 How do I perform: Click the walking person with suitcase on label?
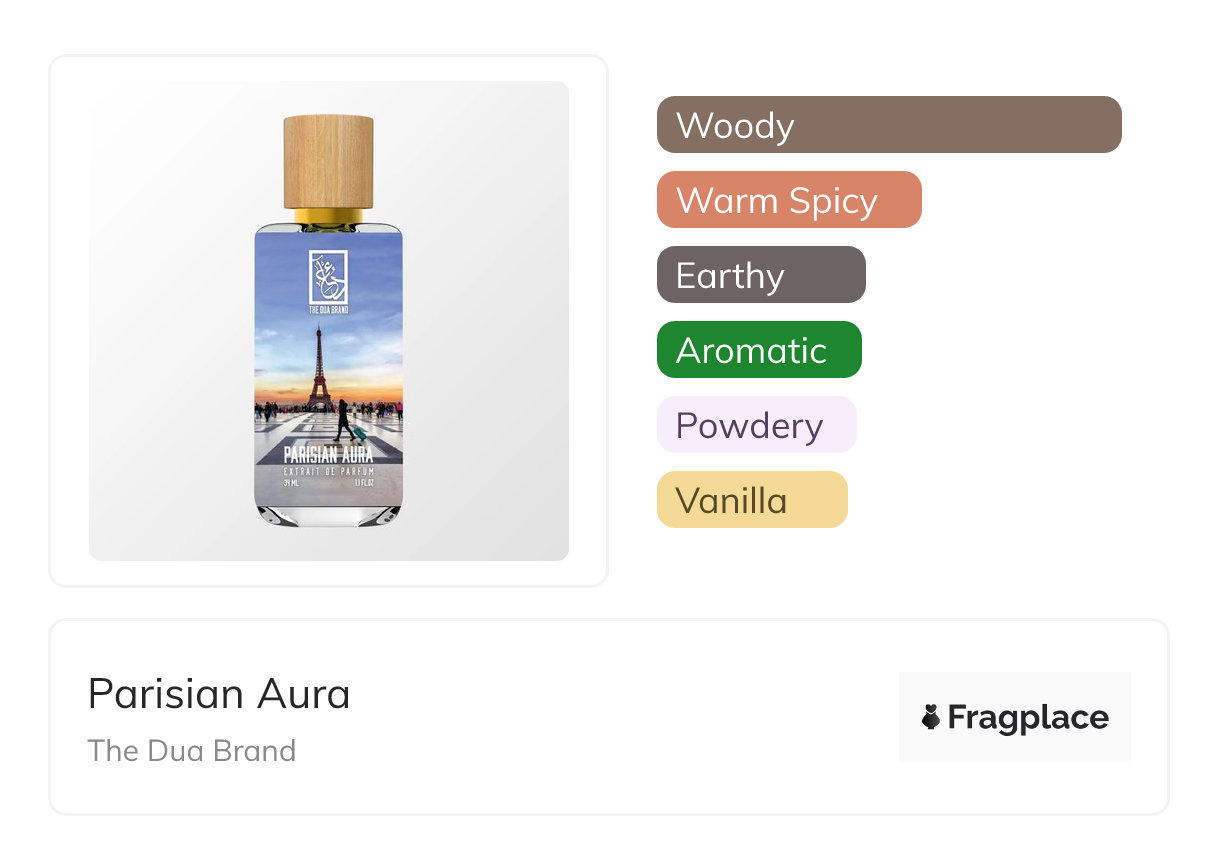[x=345, y=420]
